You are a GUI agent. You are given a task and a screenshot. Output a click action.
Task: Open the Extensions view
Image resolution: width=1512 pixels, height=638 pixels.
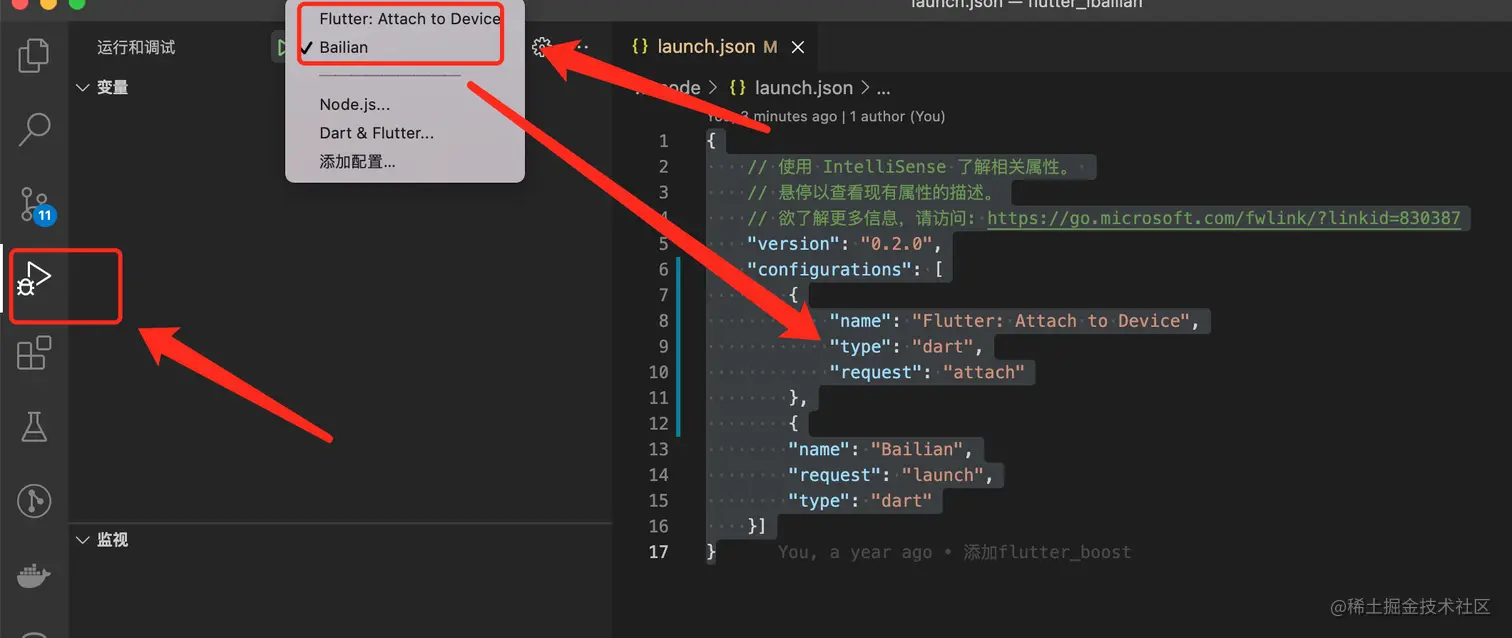click(x=34, y=353)
